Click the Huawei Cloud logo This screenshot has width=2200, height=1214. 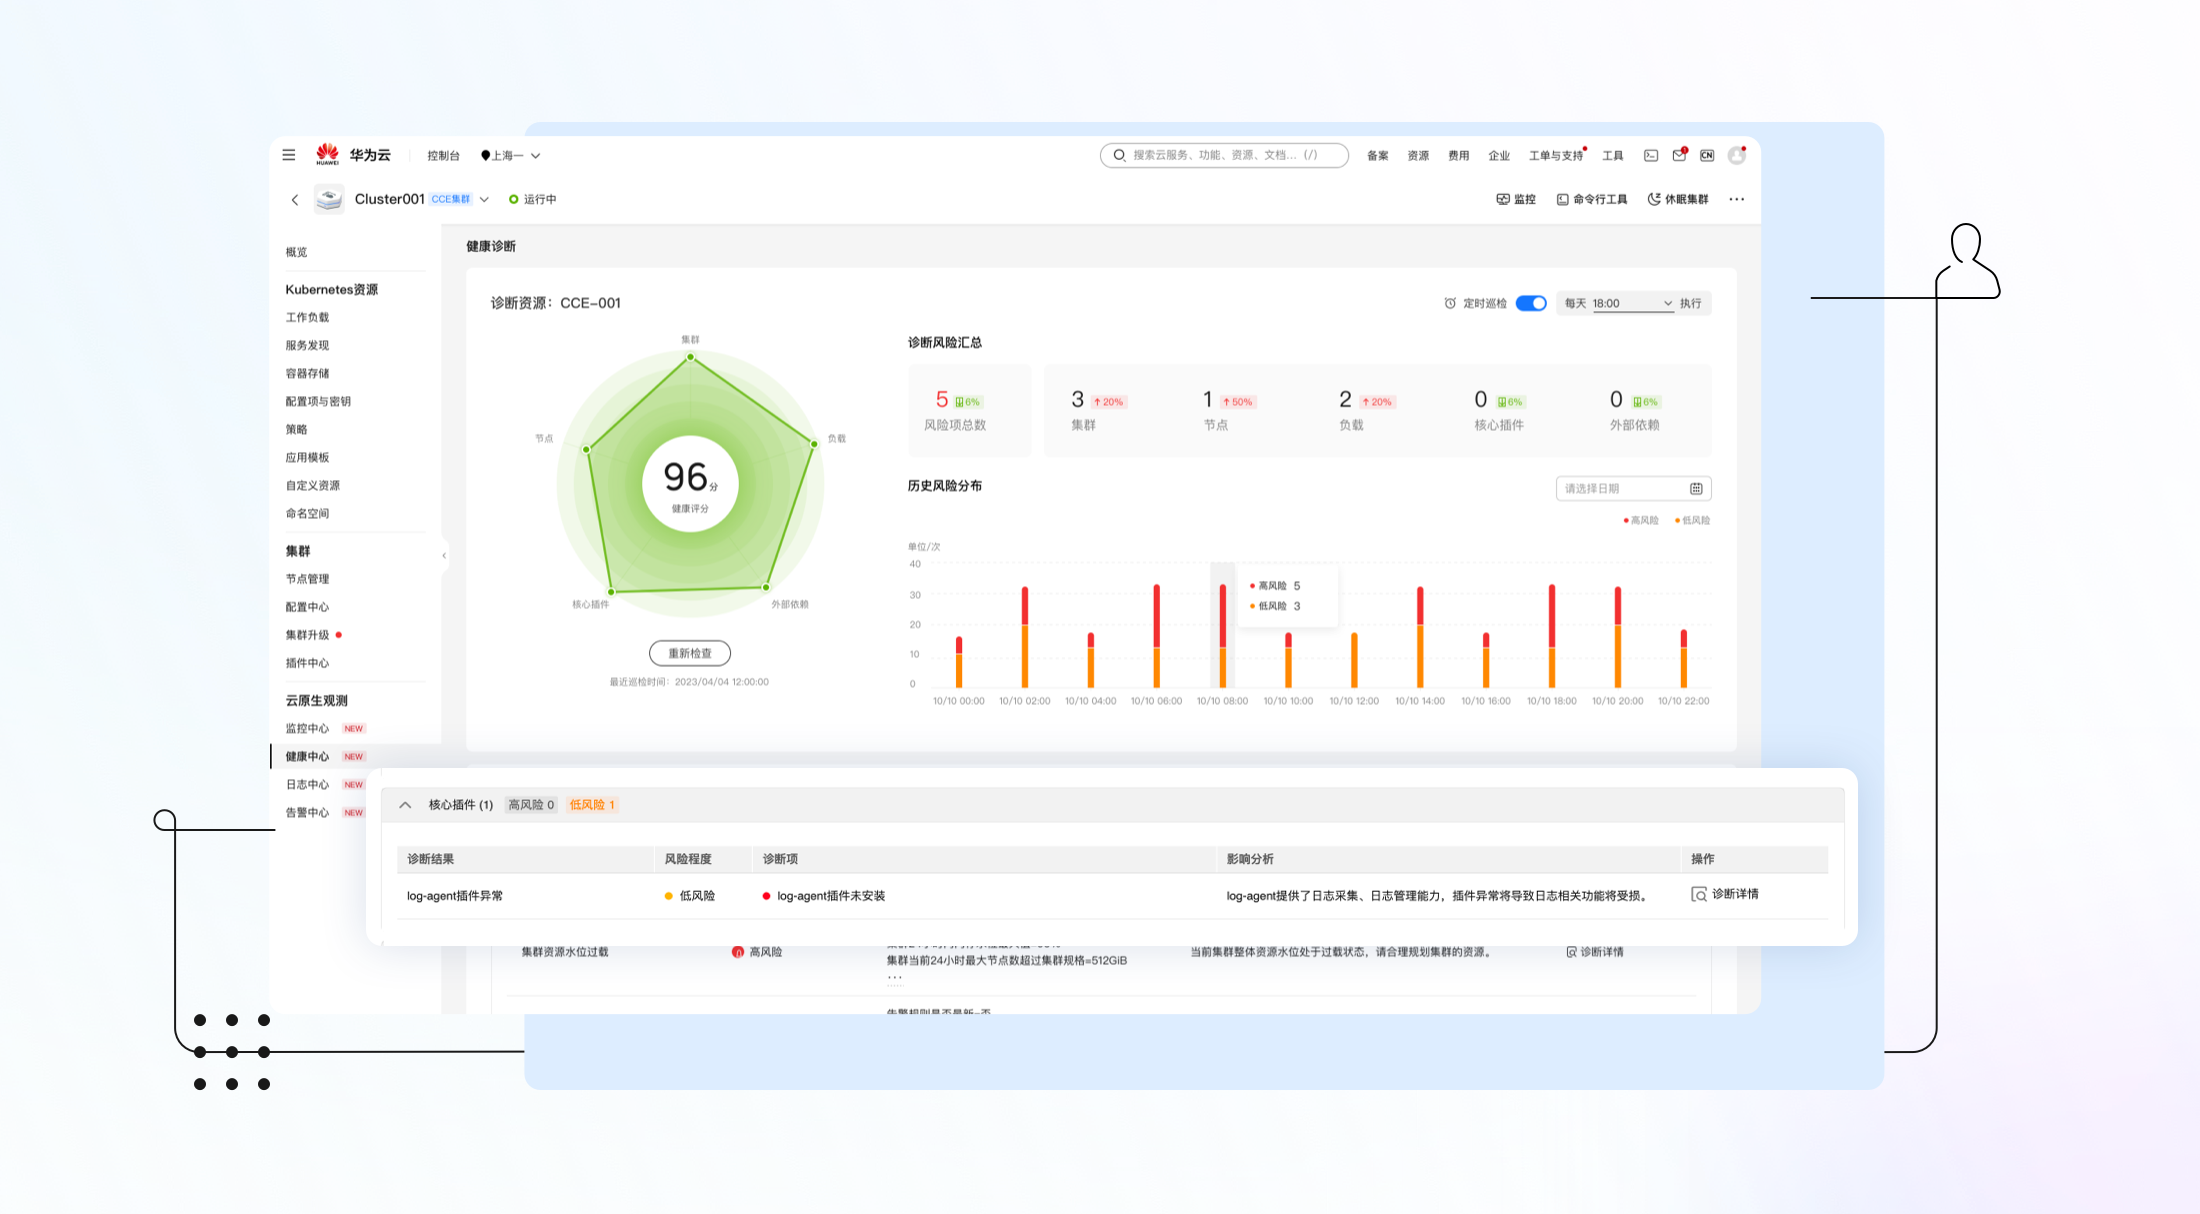327,154
